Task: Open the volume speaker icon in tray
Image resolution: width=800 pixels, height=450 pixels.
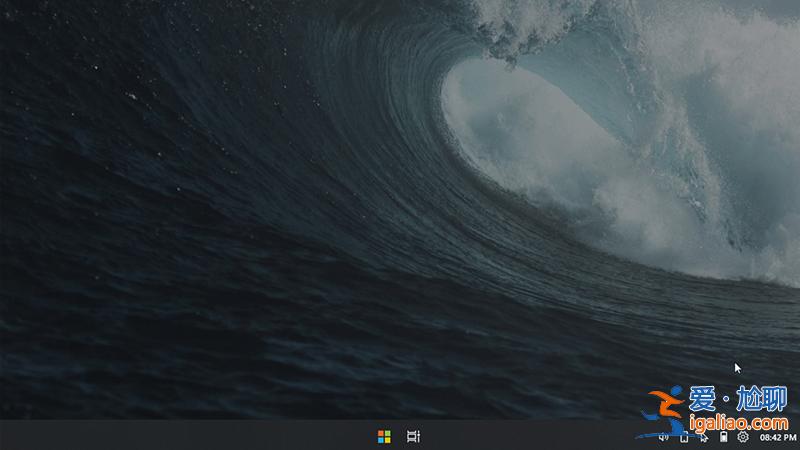Action: tap(663, 437)
